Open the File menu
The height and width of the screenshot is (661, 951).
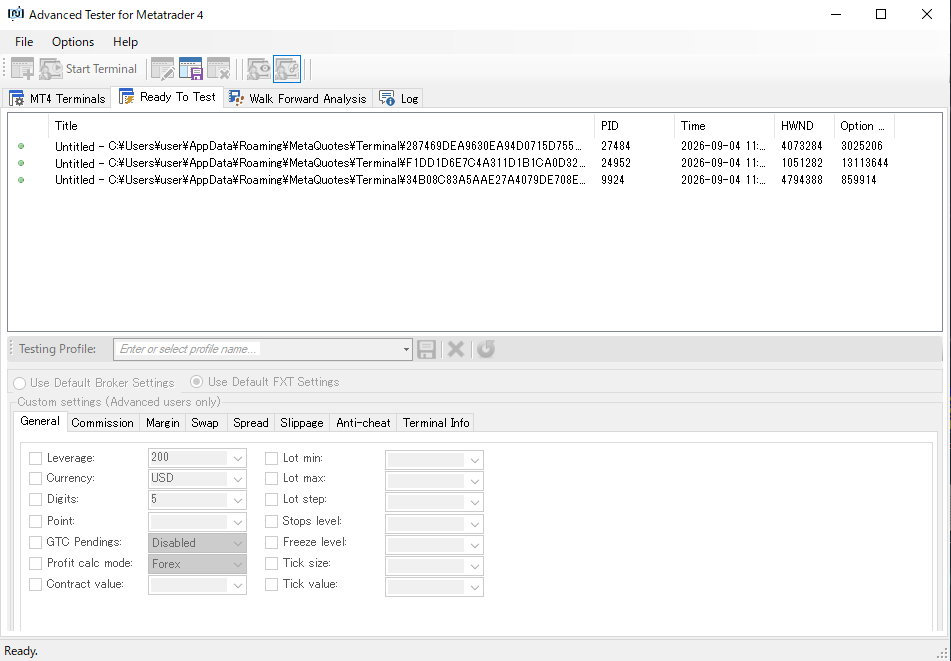click(x=24, y=42)
